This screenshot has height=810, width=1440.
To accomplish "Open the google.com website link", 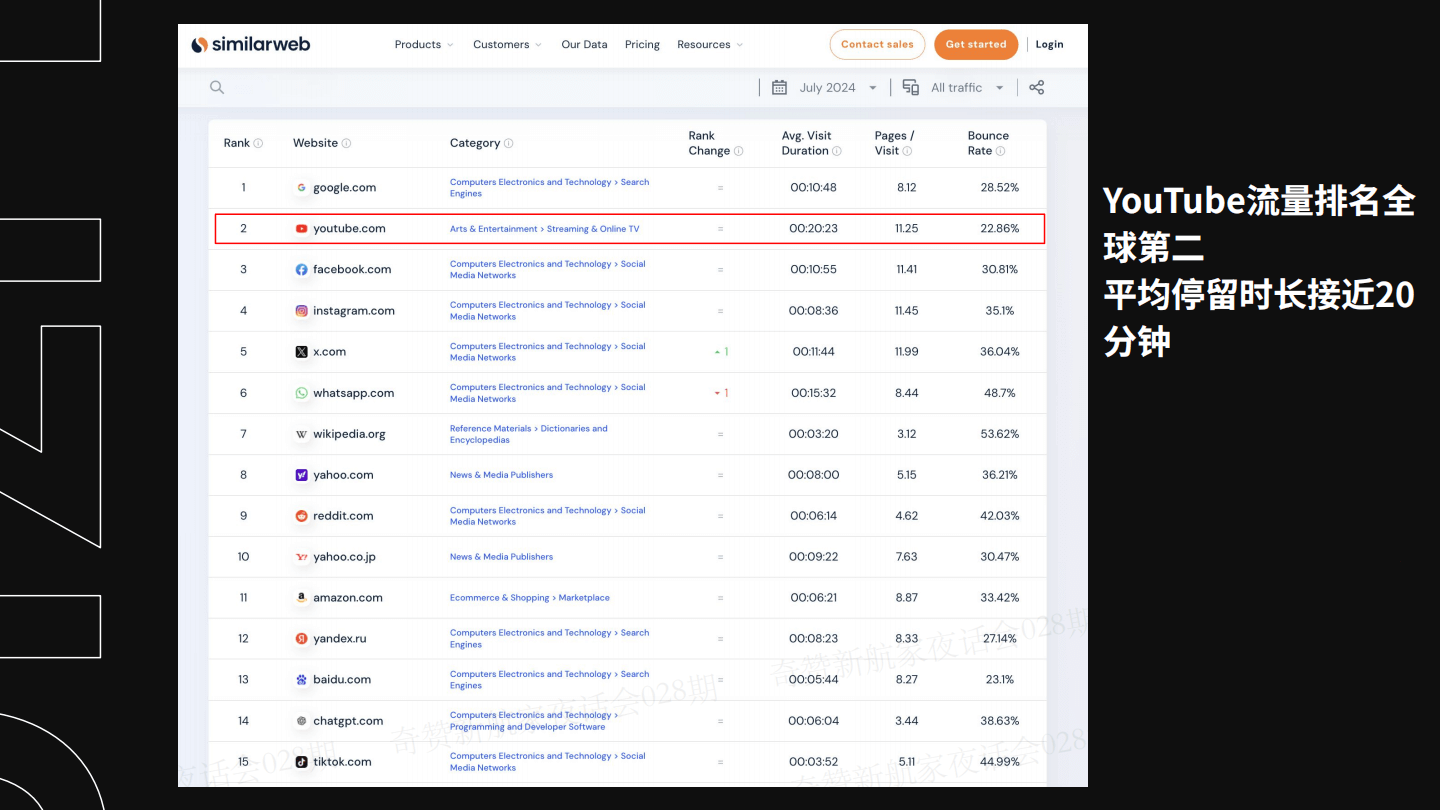I will pyautogui.click(x=345, y=187).
